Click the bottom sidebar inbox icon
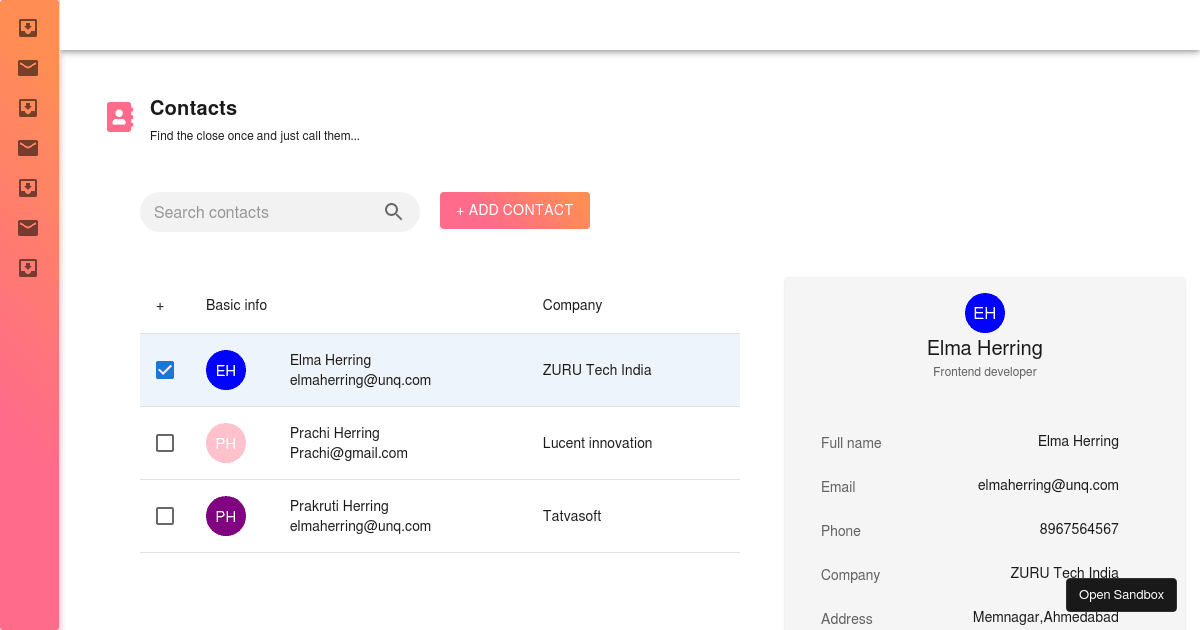Image resolution: width=1200 pixels, height=630 pixels. 27,268
